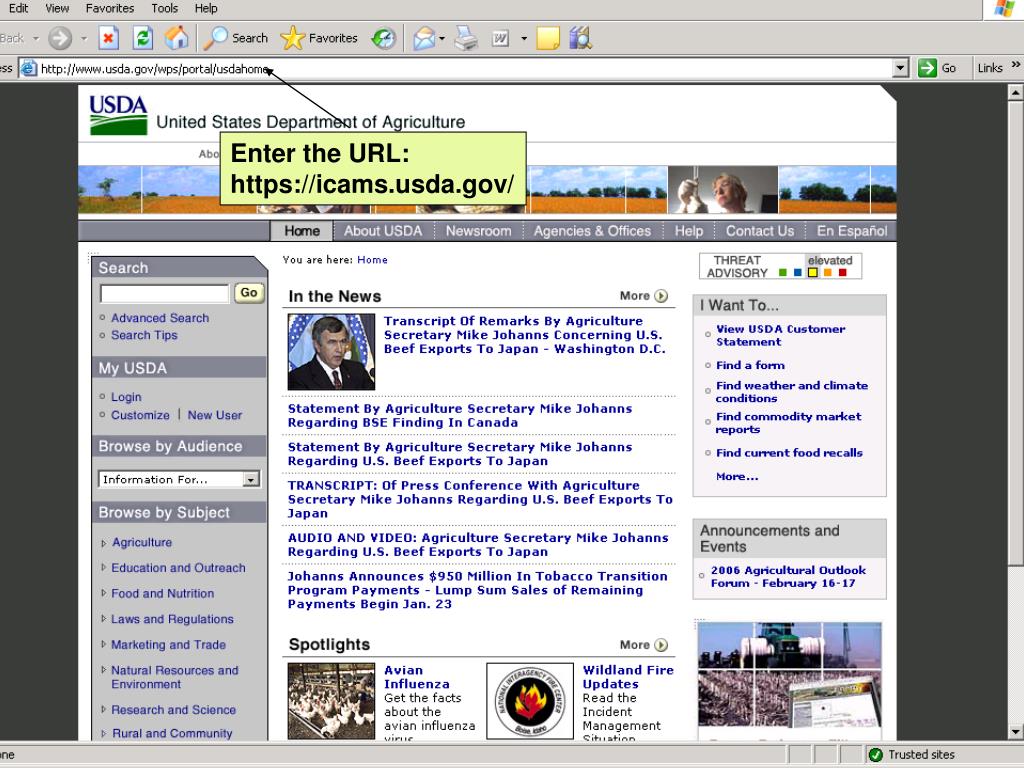Open the Favorites menu in menu bar
The image size is (1024, 768).
click(110, 8)
